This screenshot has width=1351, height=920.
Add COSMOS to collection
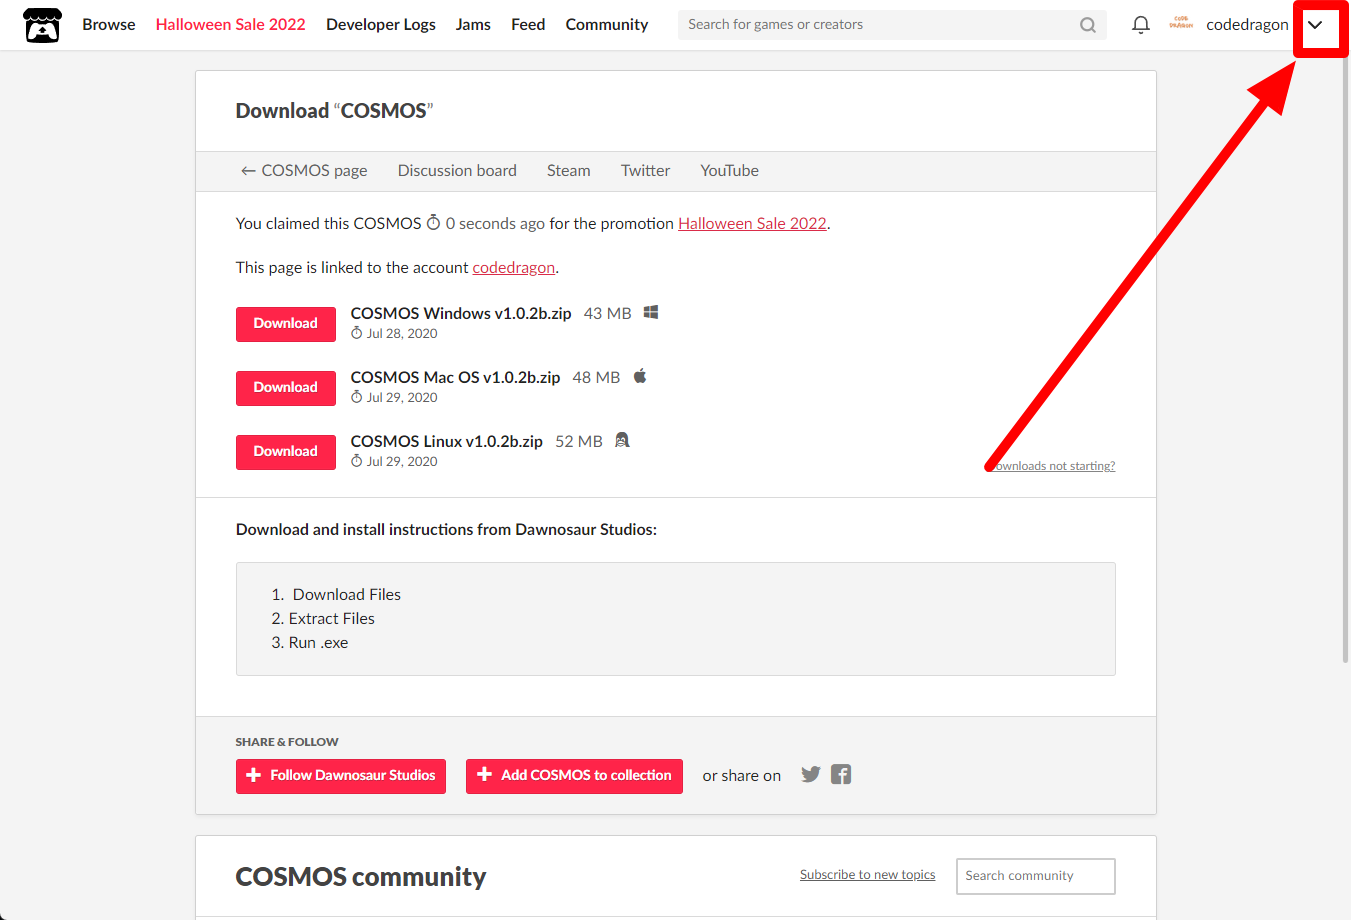[x=574, y=776]
